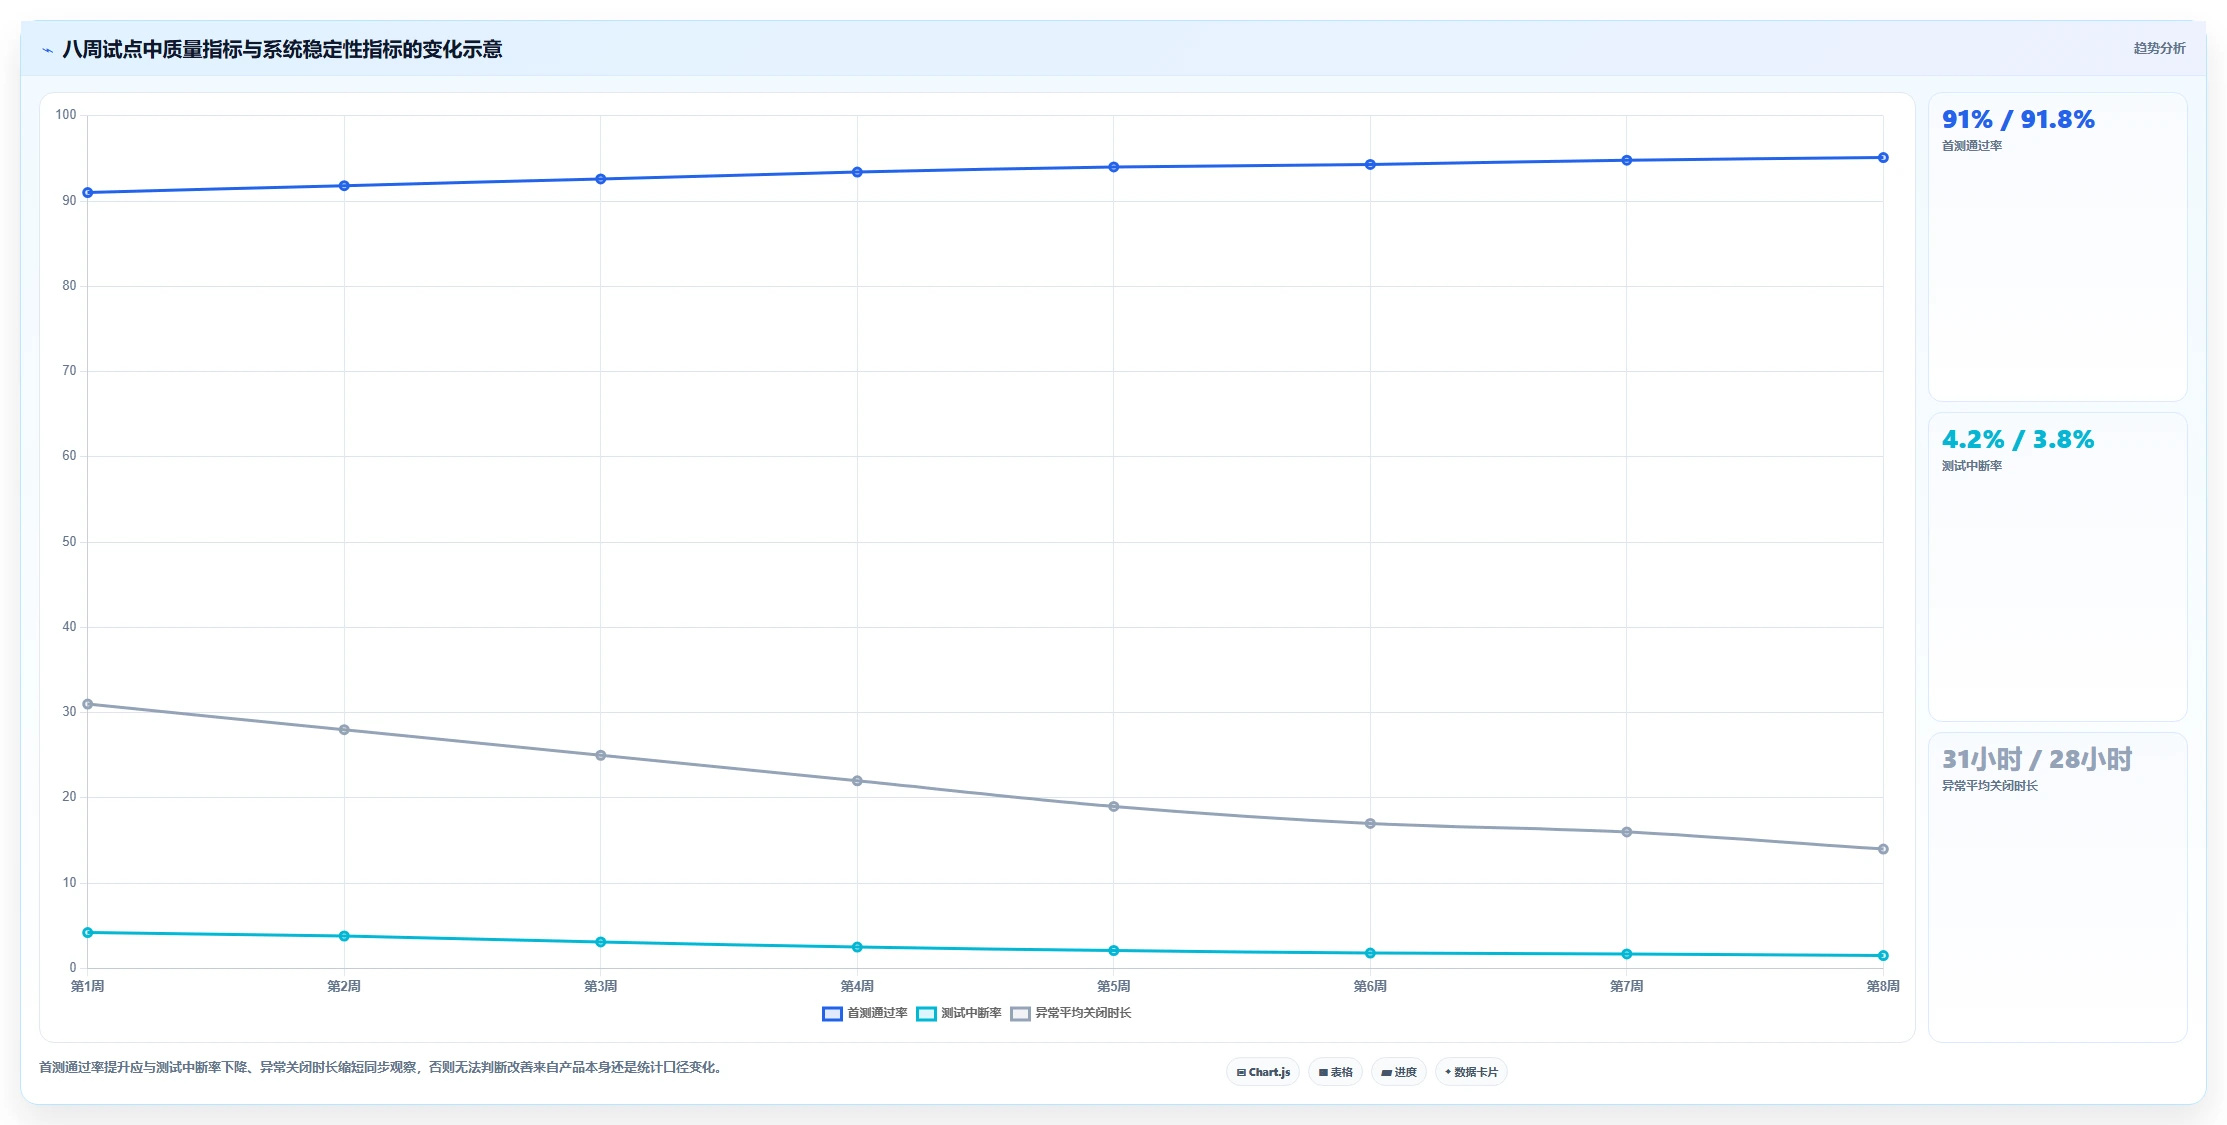The width and height of the screenshot is (2227, 1125).
Task: Click the 30 y-axis tick label
Action: tap(69, 712)
